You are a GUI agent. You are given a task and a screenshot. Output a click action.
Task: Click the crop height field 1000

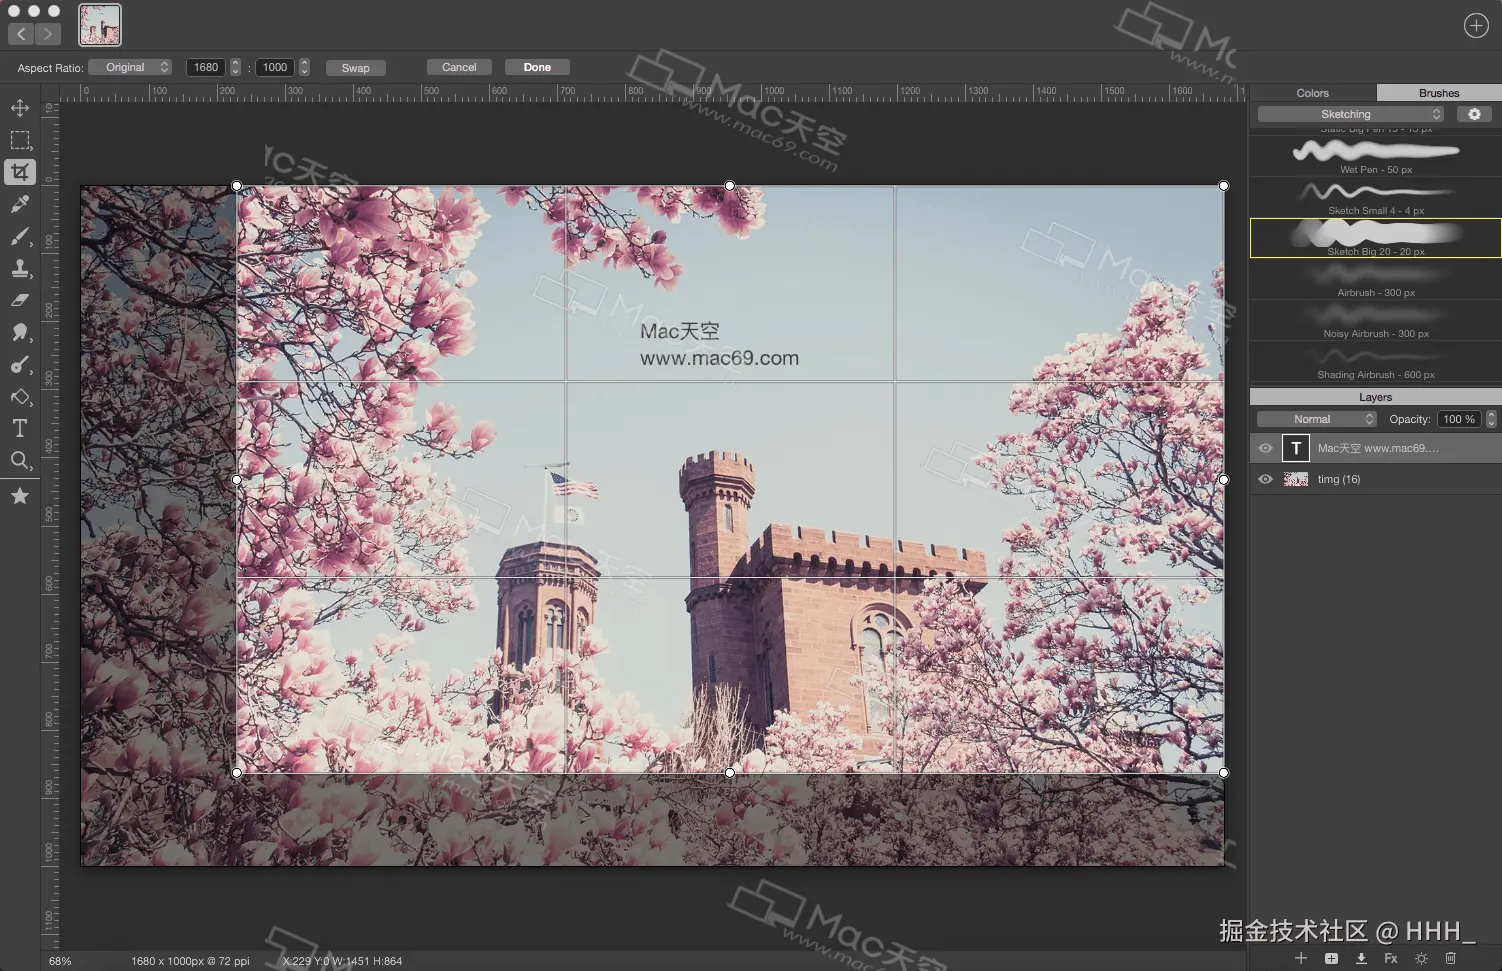click(x=275, y=67)
